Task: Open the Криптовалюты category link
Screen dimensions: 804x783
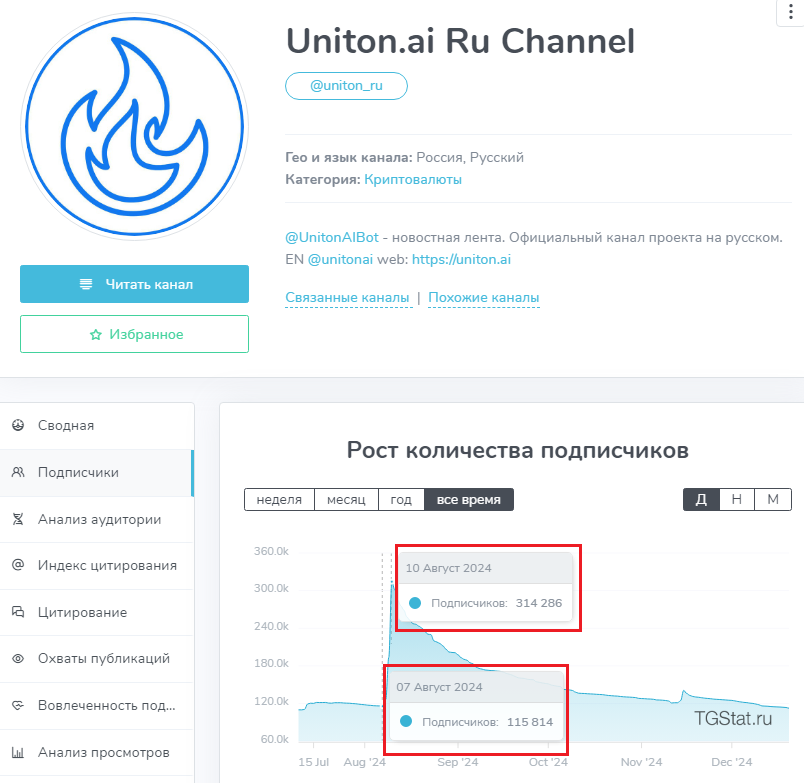Action: coord(413,179)
